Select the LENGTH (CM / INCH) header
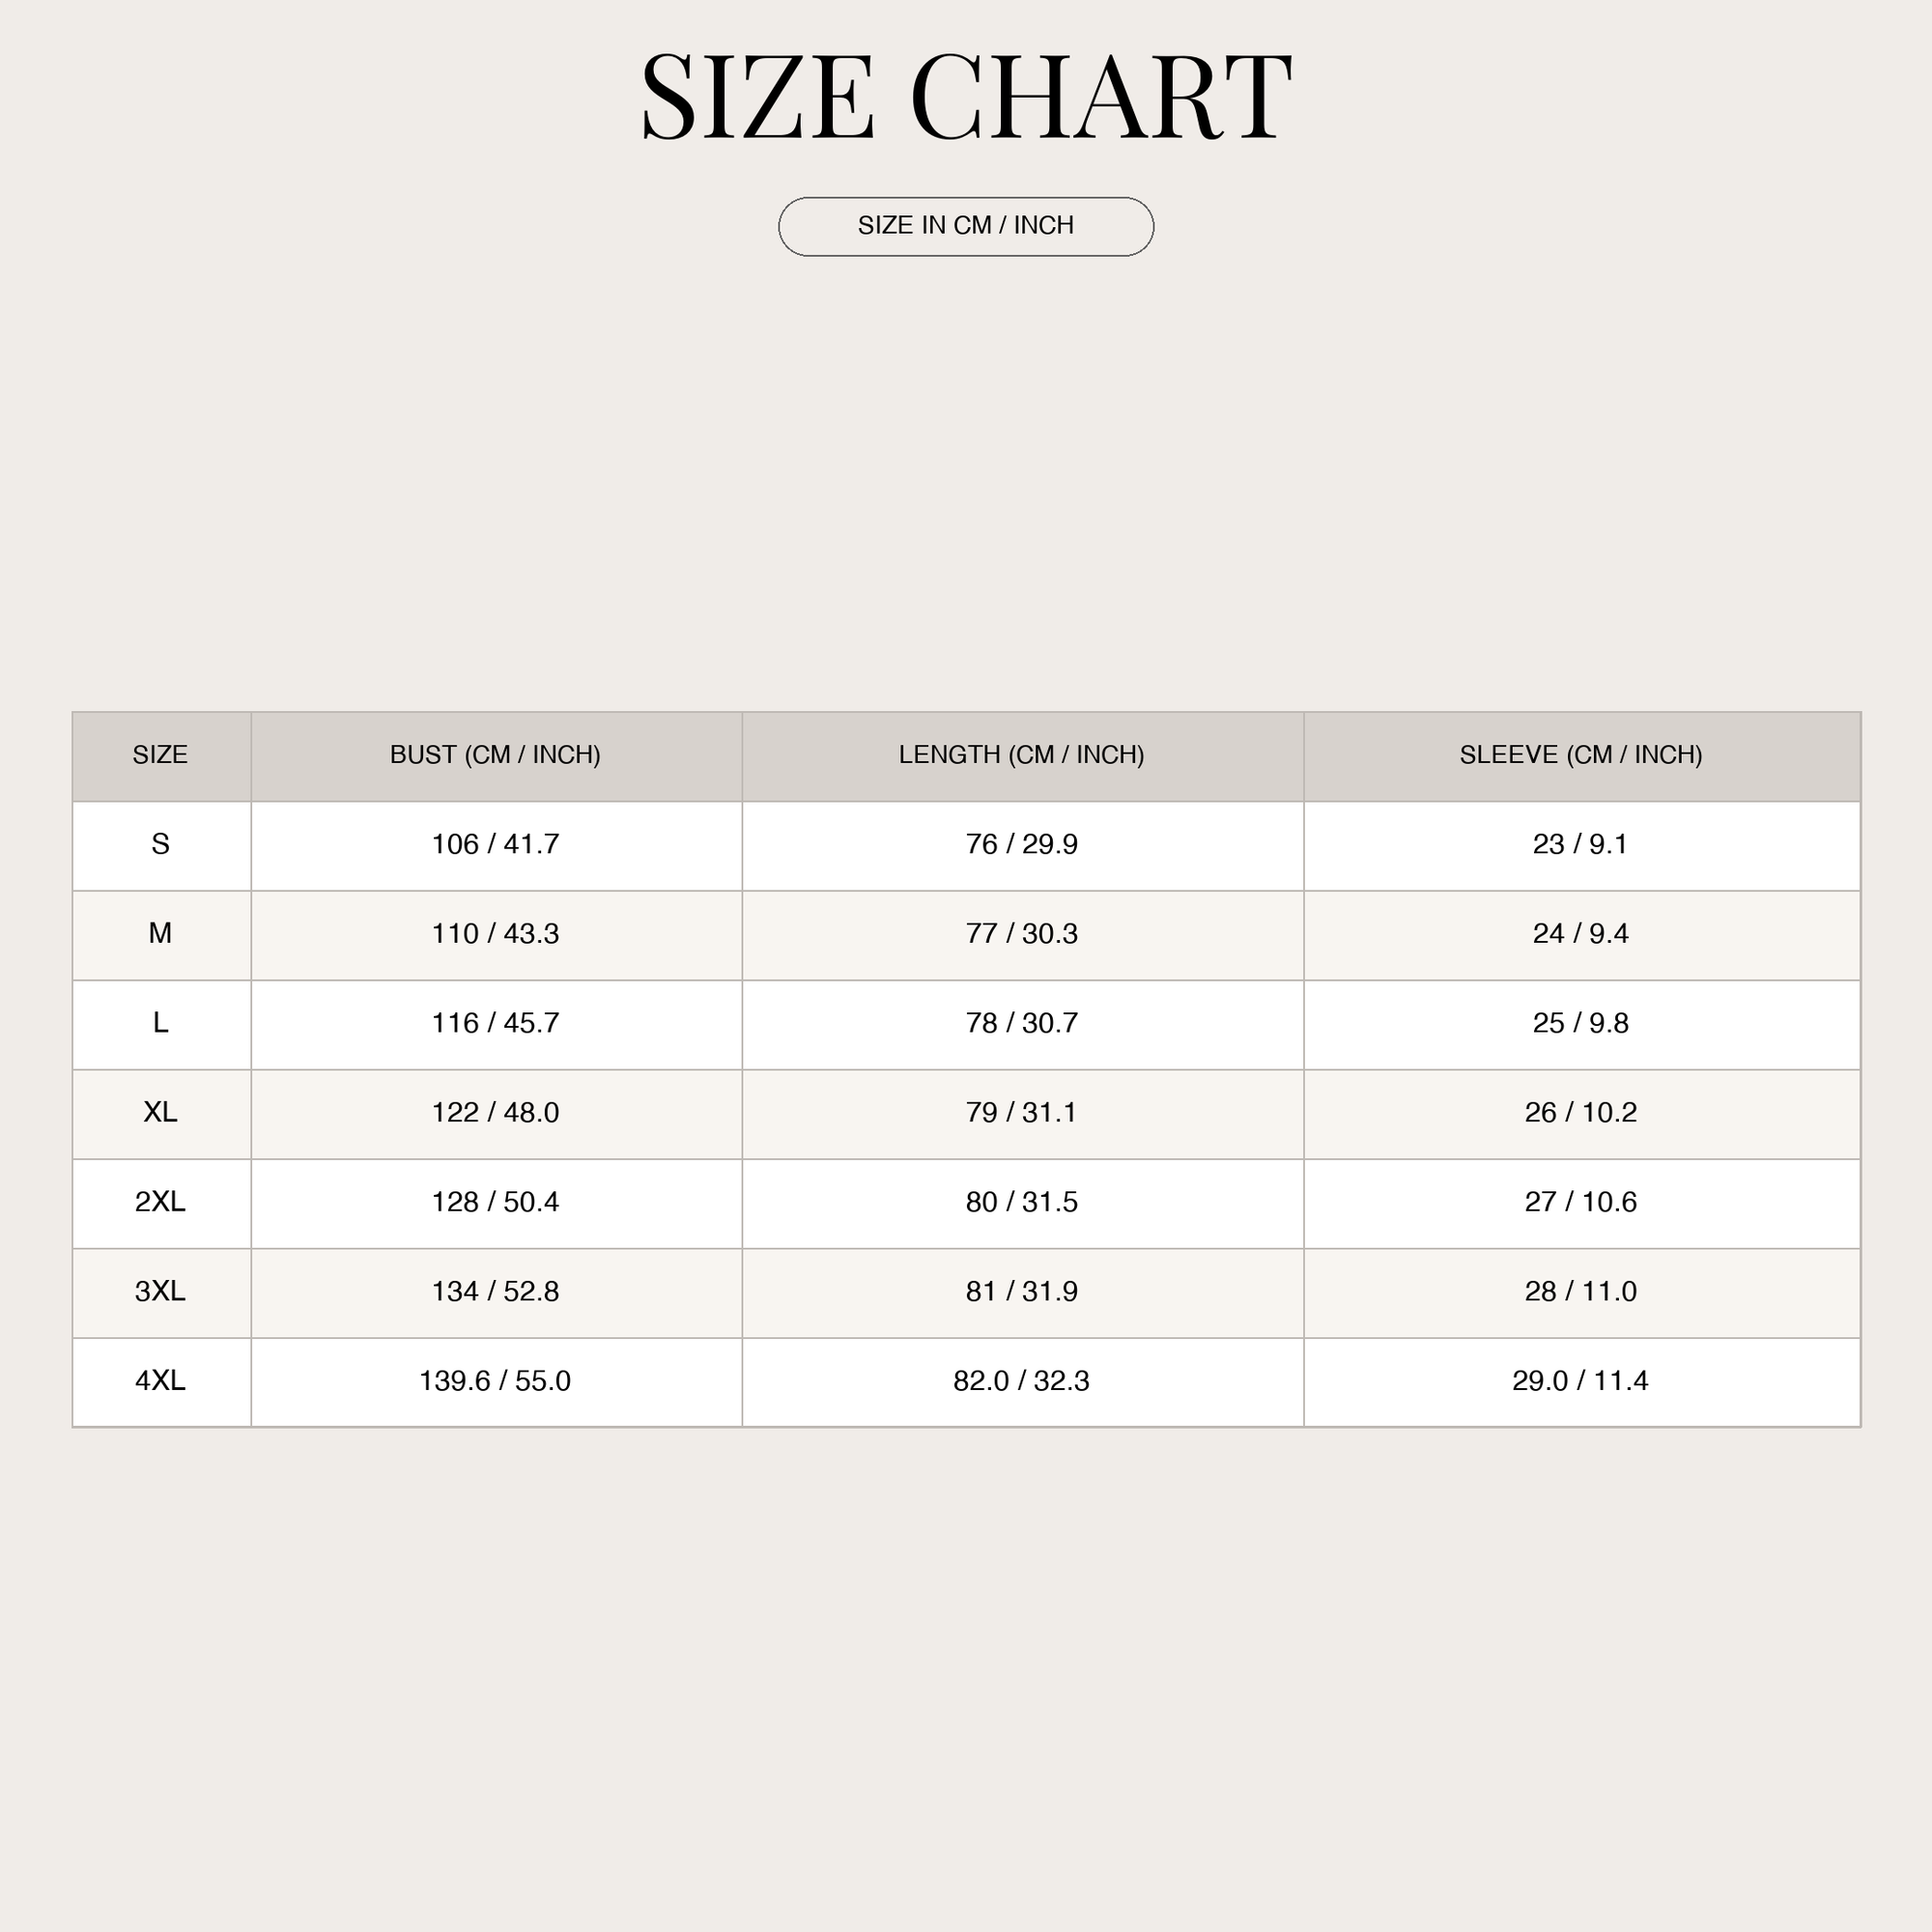1932x1932 pixels. pos(1021,755)
